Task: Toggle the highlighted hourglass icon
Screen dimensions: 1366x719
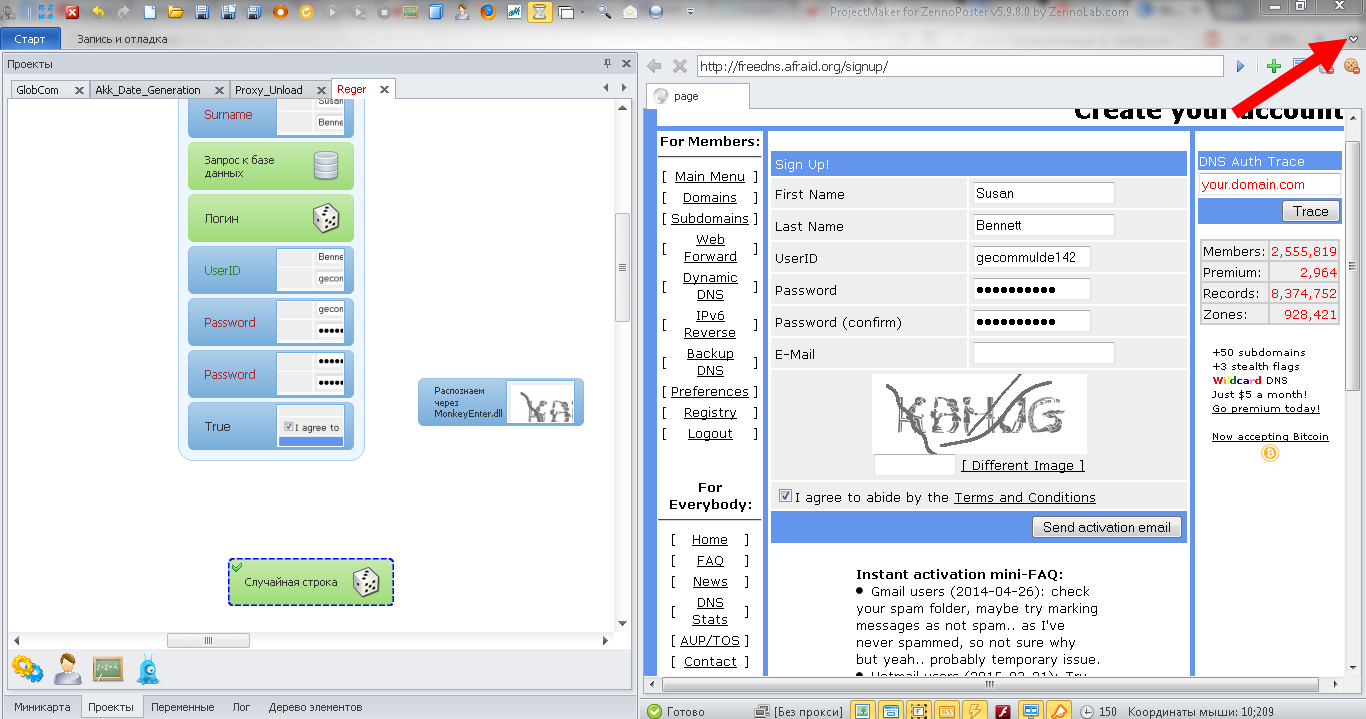Action: tap(540, 12)
